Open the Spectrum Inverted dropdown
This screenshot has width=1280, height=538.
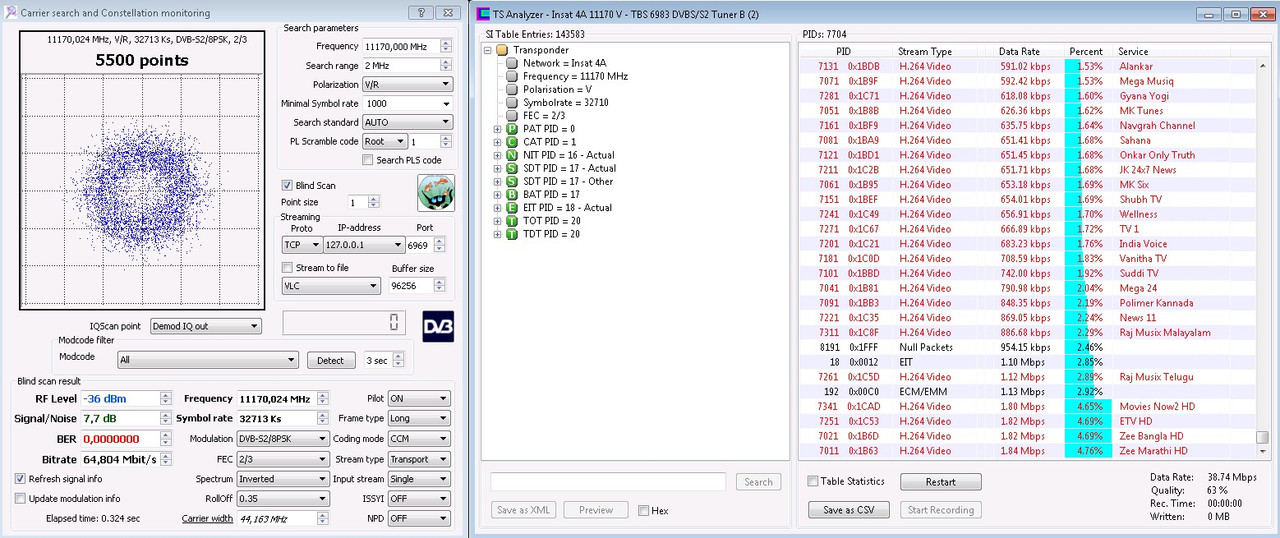click(x=283, y=479)
